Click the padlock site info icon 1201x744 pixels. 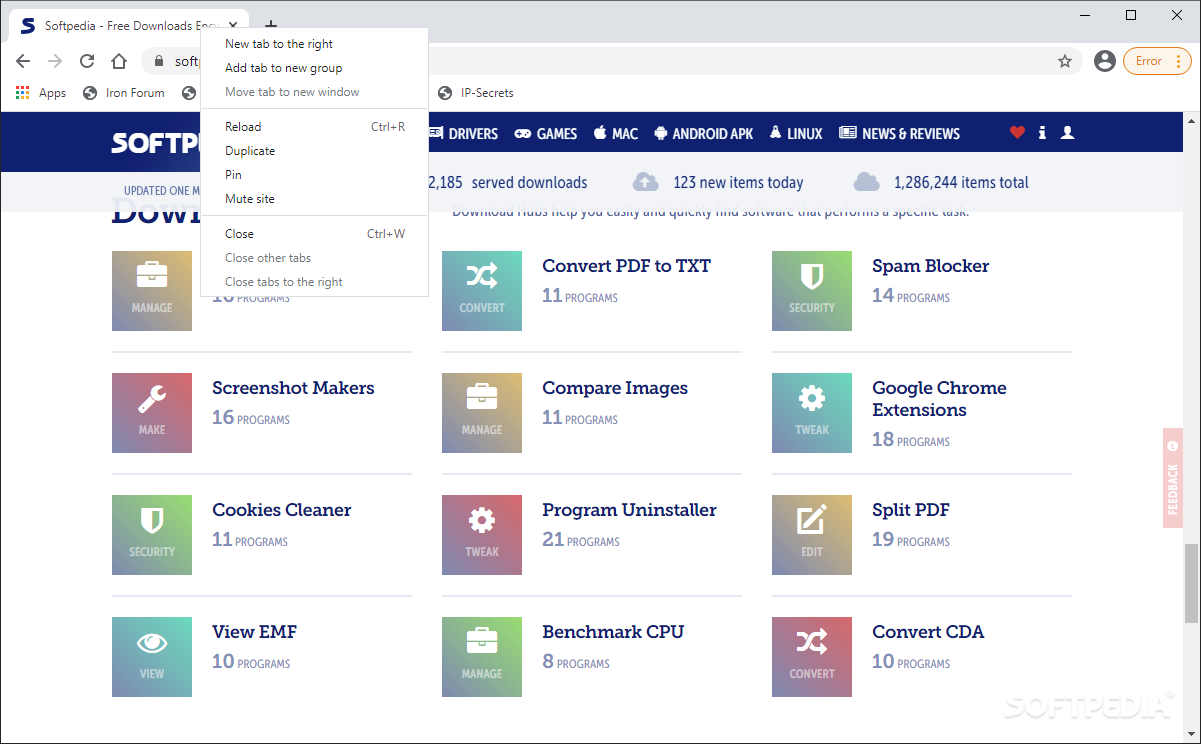coord(159,61)
